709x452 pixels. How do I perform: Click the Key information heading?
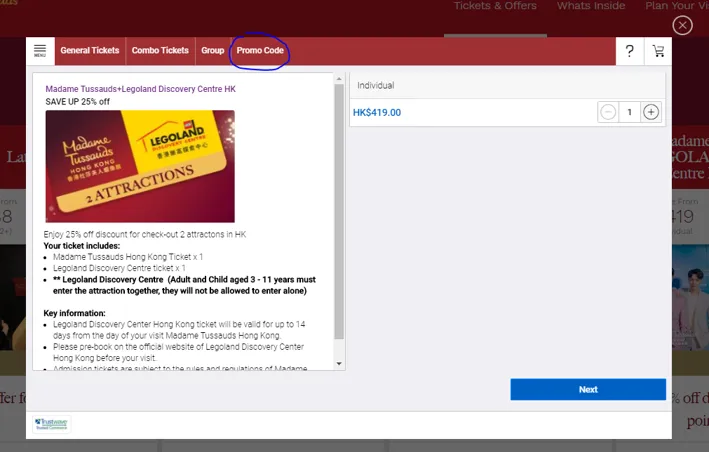tap(74, 313)
